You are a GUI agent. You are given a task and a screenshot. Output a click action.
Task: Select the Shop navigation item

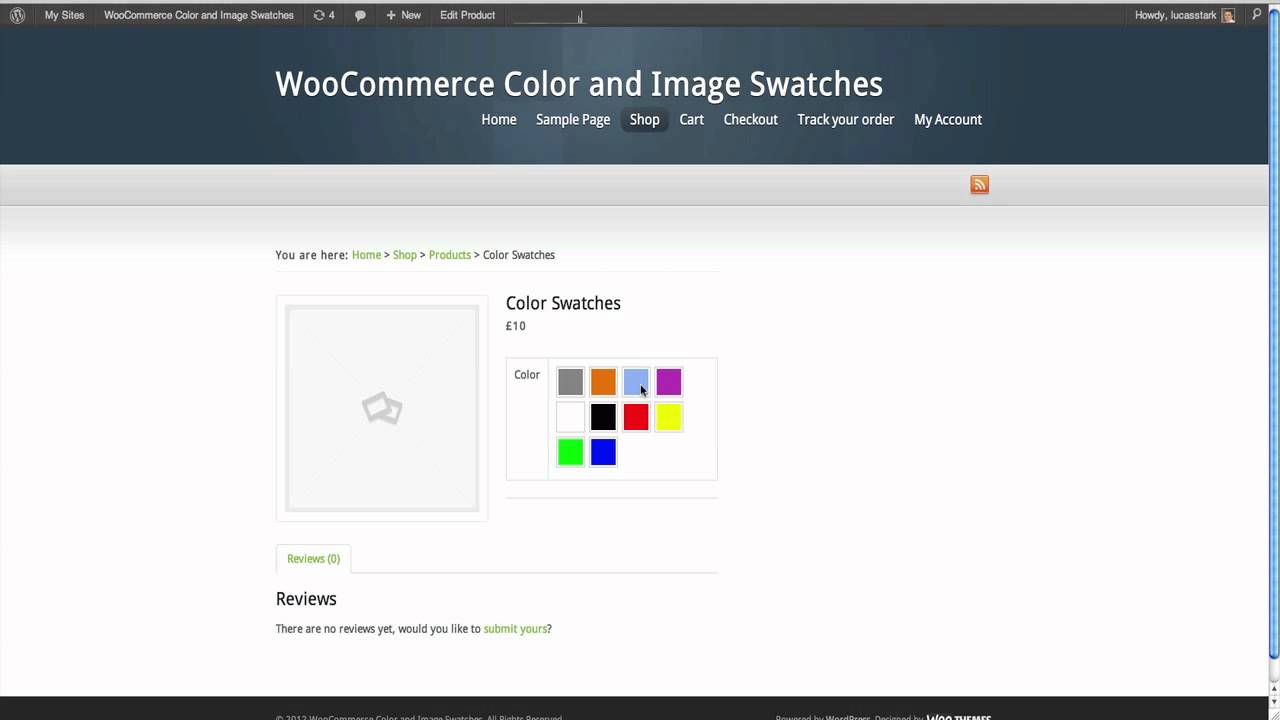point(644,119)
